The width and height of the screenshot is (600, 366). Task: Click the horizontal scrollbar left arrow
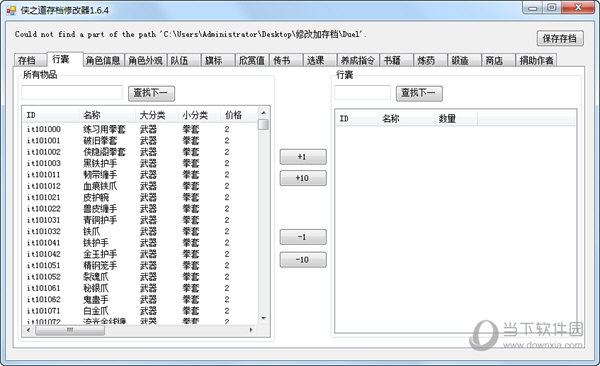[x=28, y=330]
